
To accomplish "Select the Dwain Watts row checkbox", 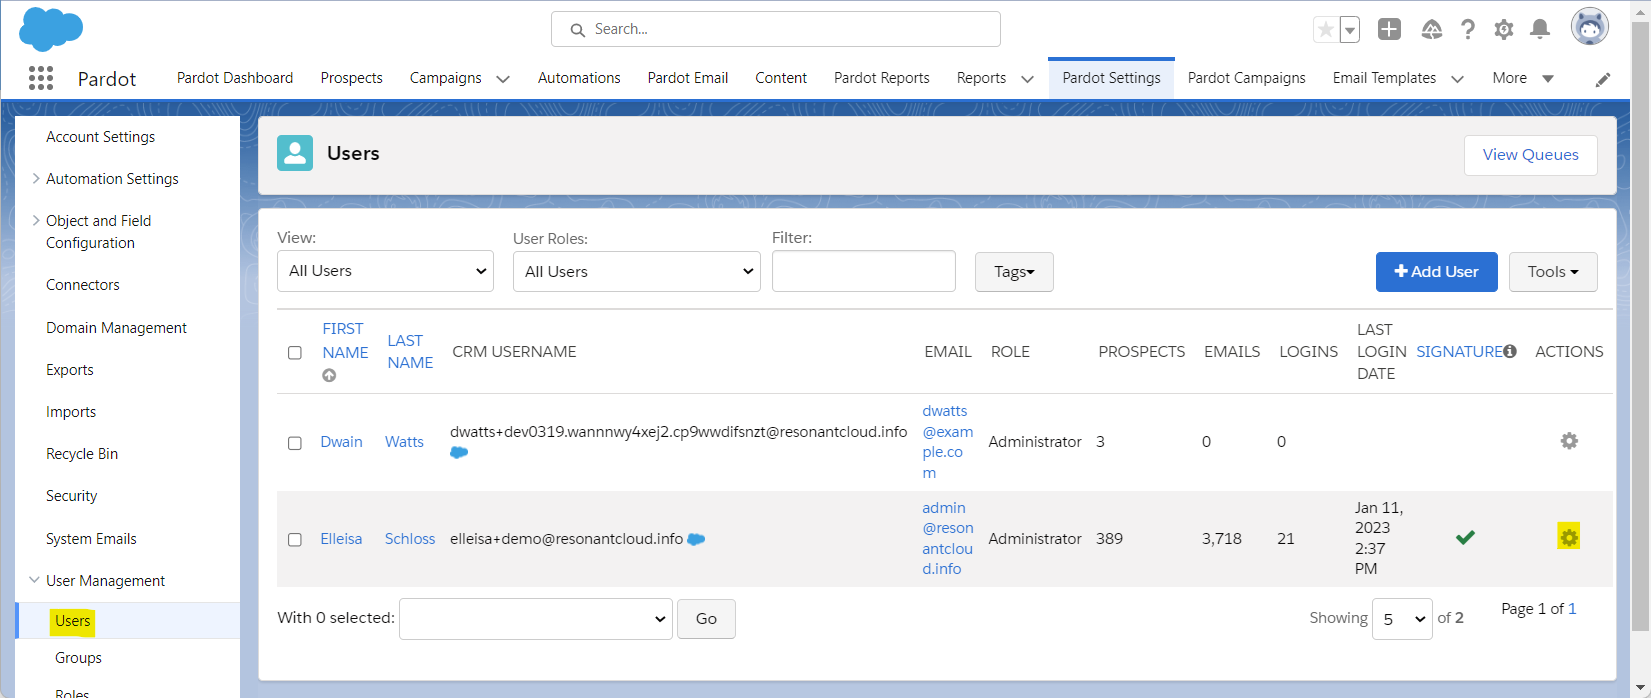I will click(x=295, y=443).
